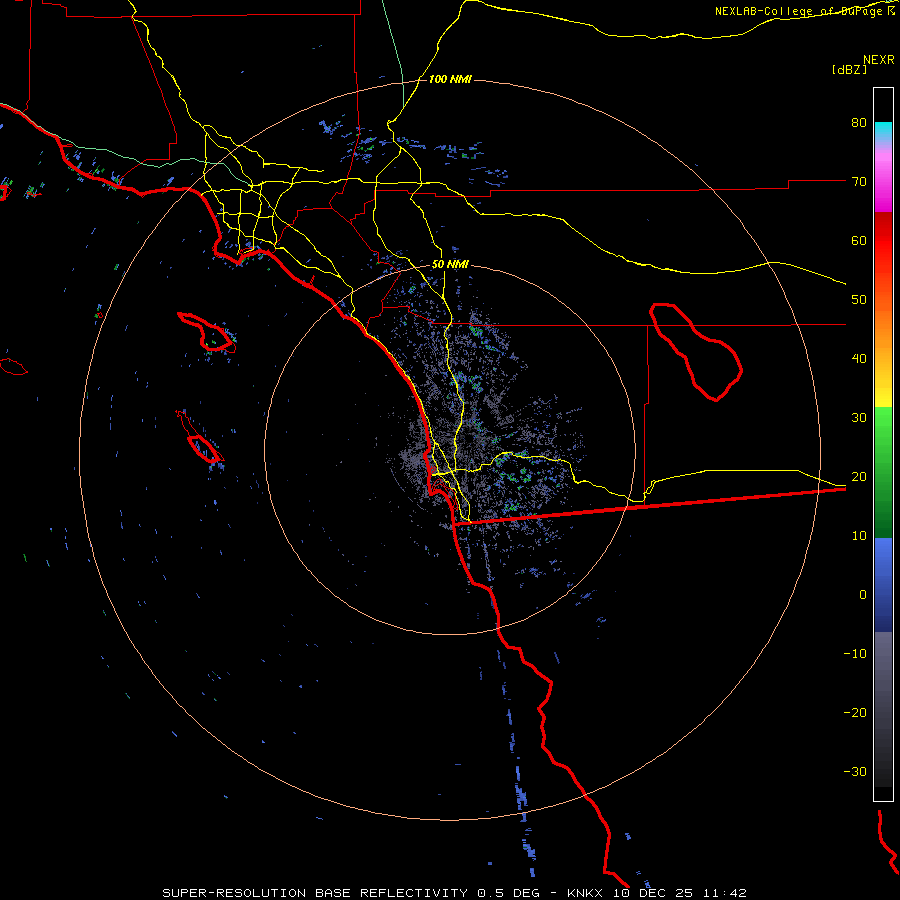Click the NEXR label above the color scale
Screen dimensions: 900x900
point(879,60)
